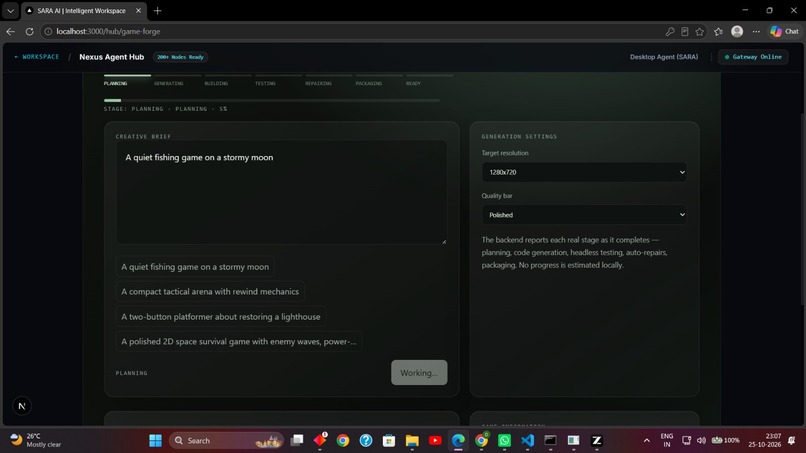Go back in the browser
This screenshot has width=806, height=453.
pyautogui.click(x=10, y=31)
